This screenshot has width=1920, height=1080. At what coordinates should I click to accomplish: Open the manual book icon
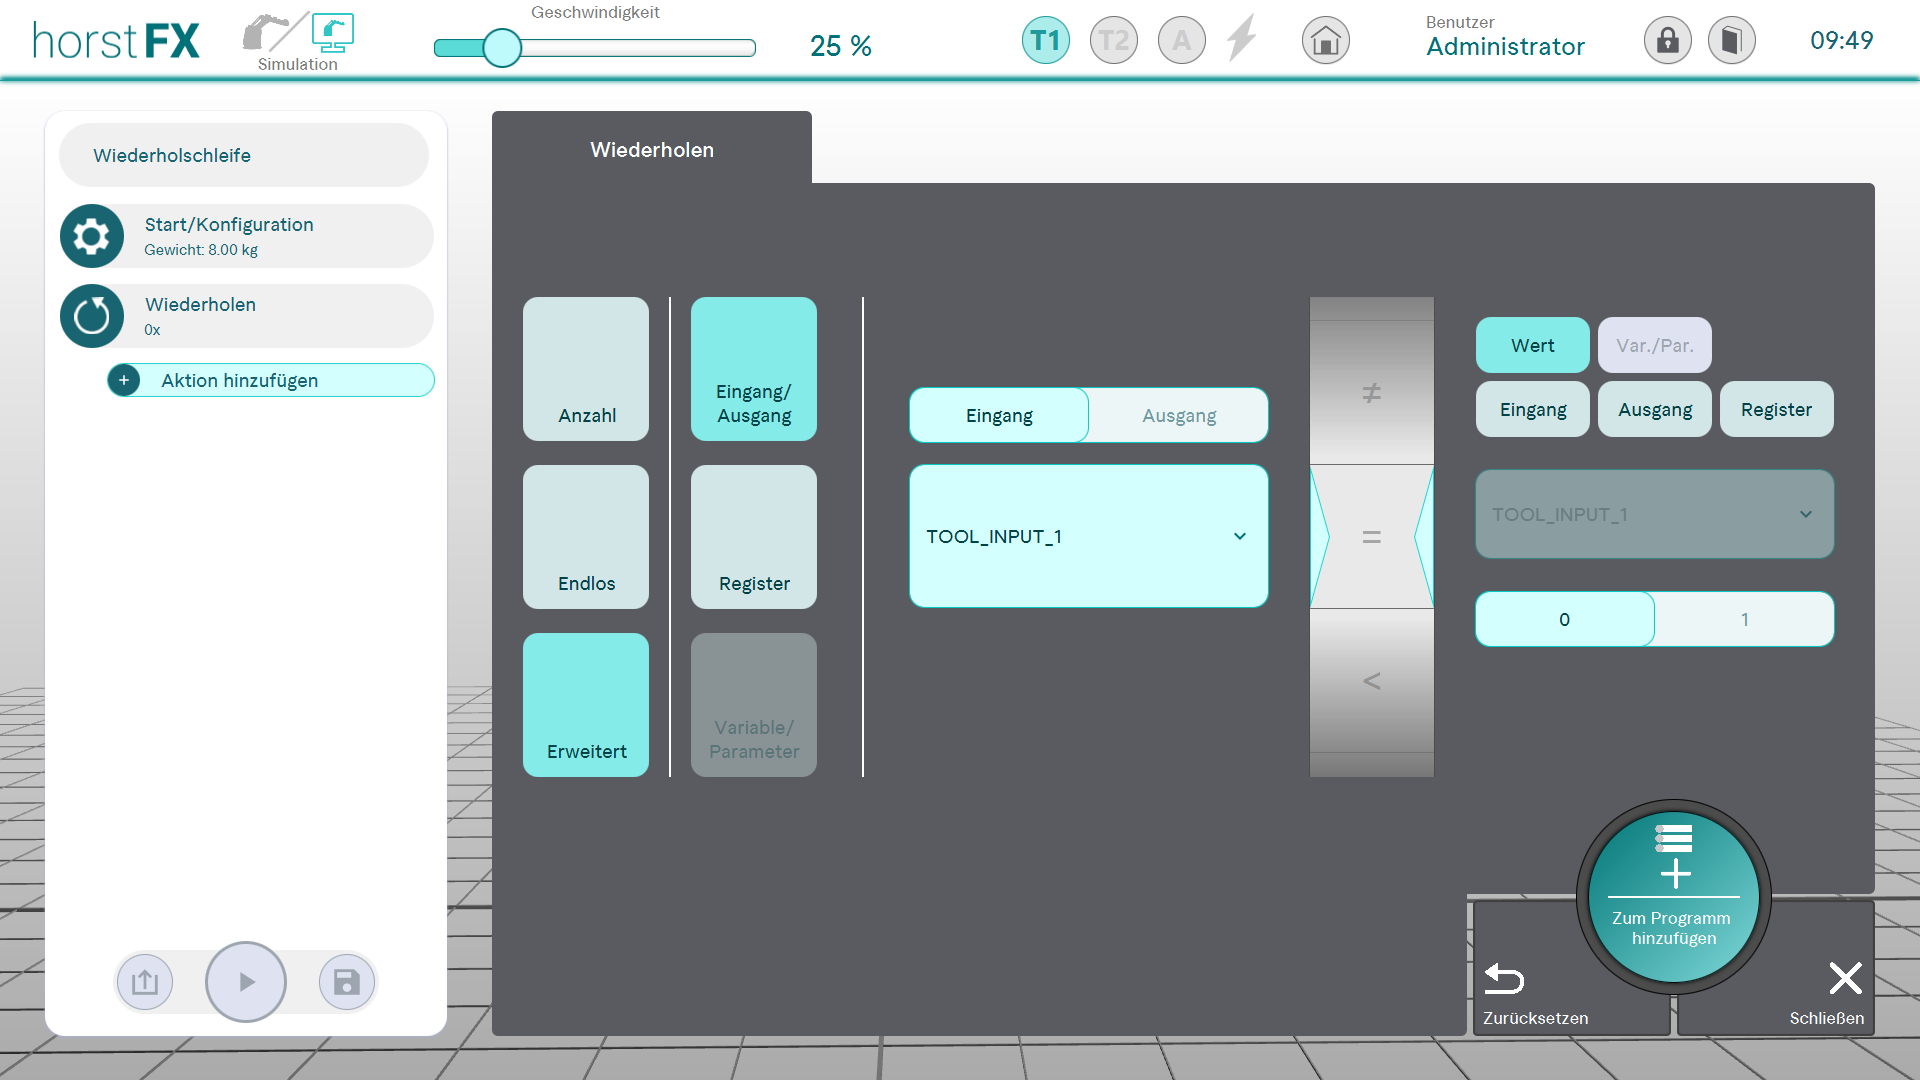[1731, 41]
